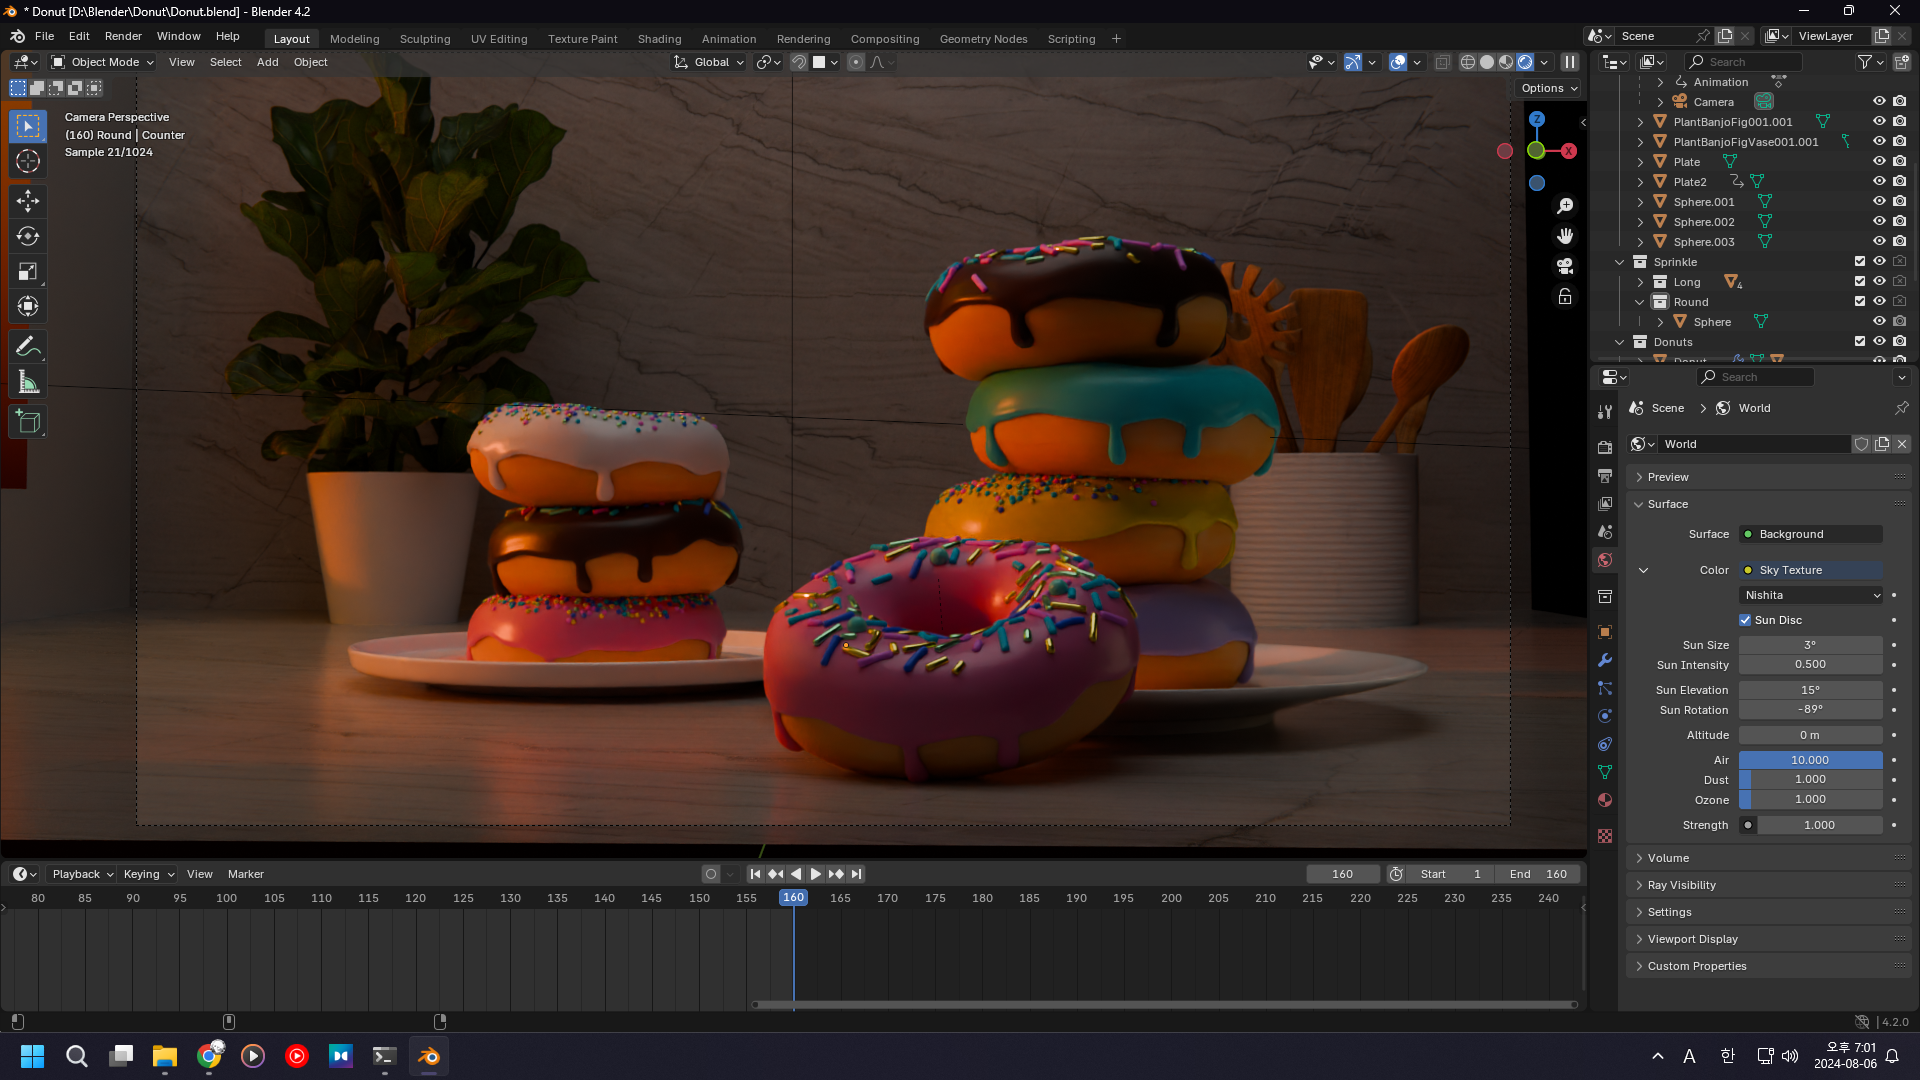Open the File menu
Screen dimensions: 1920x1080
pos(44,36)
